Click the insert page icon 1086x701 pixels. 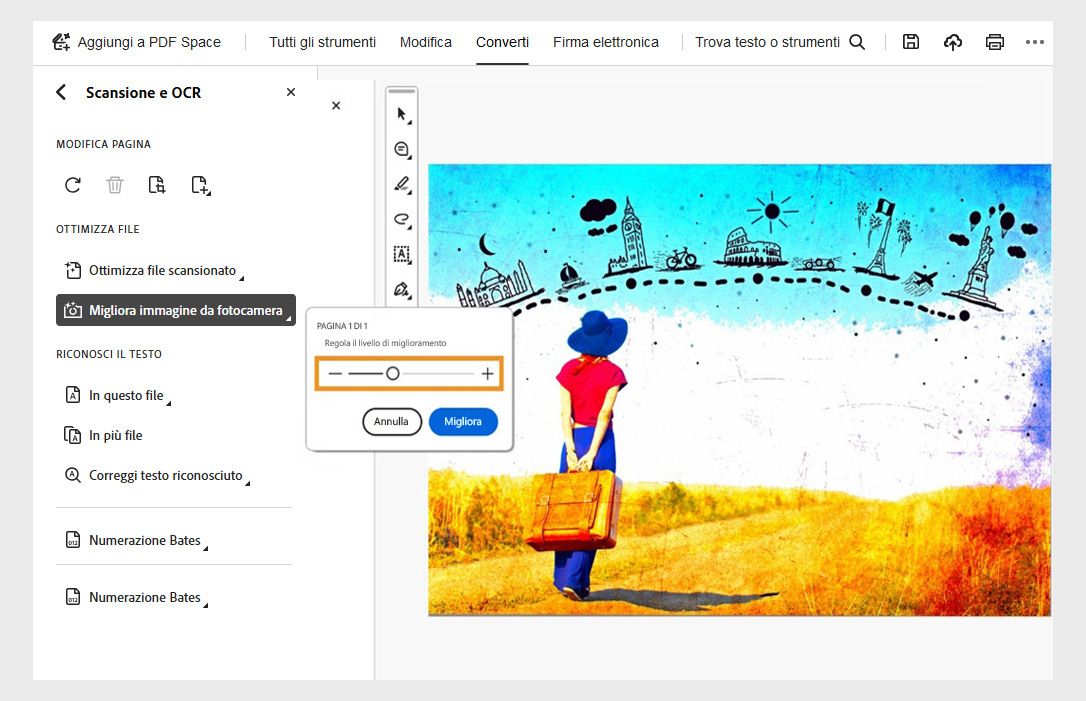tap(201, 185)
